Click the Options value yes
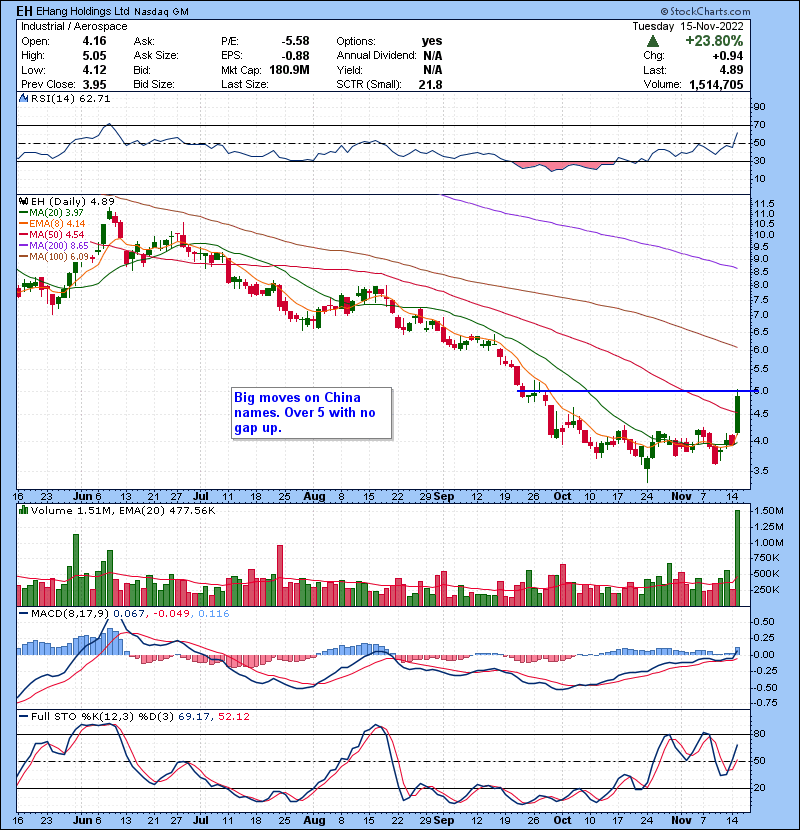The width and height of the screenshot is (800, 830). point(432,41)
